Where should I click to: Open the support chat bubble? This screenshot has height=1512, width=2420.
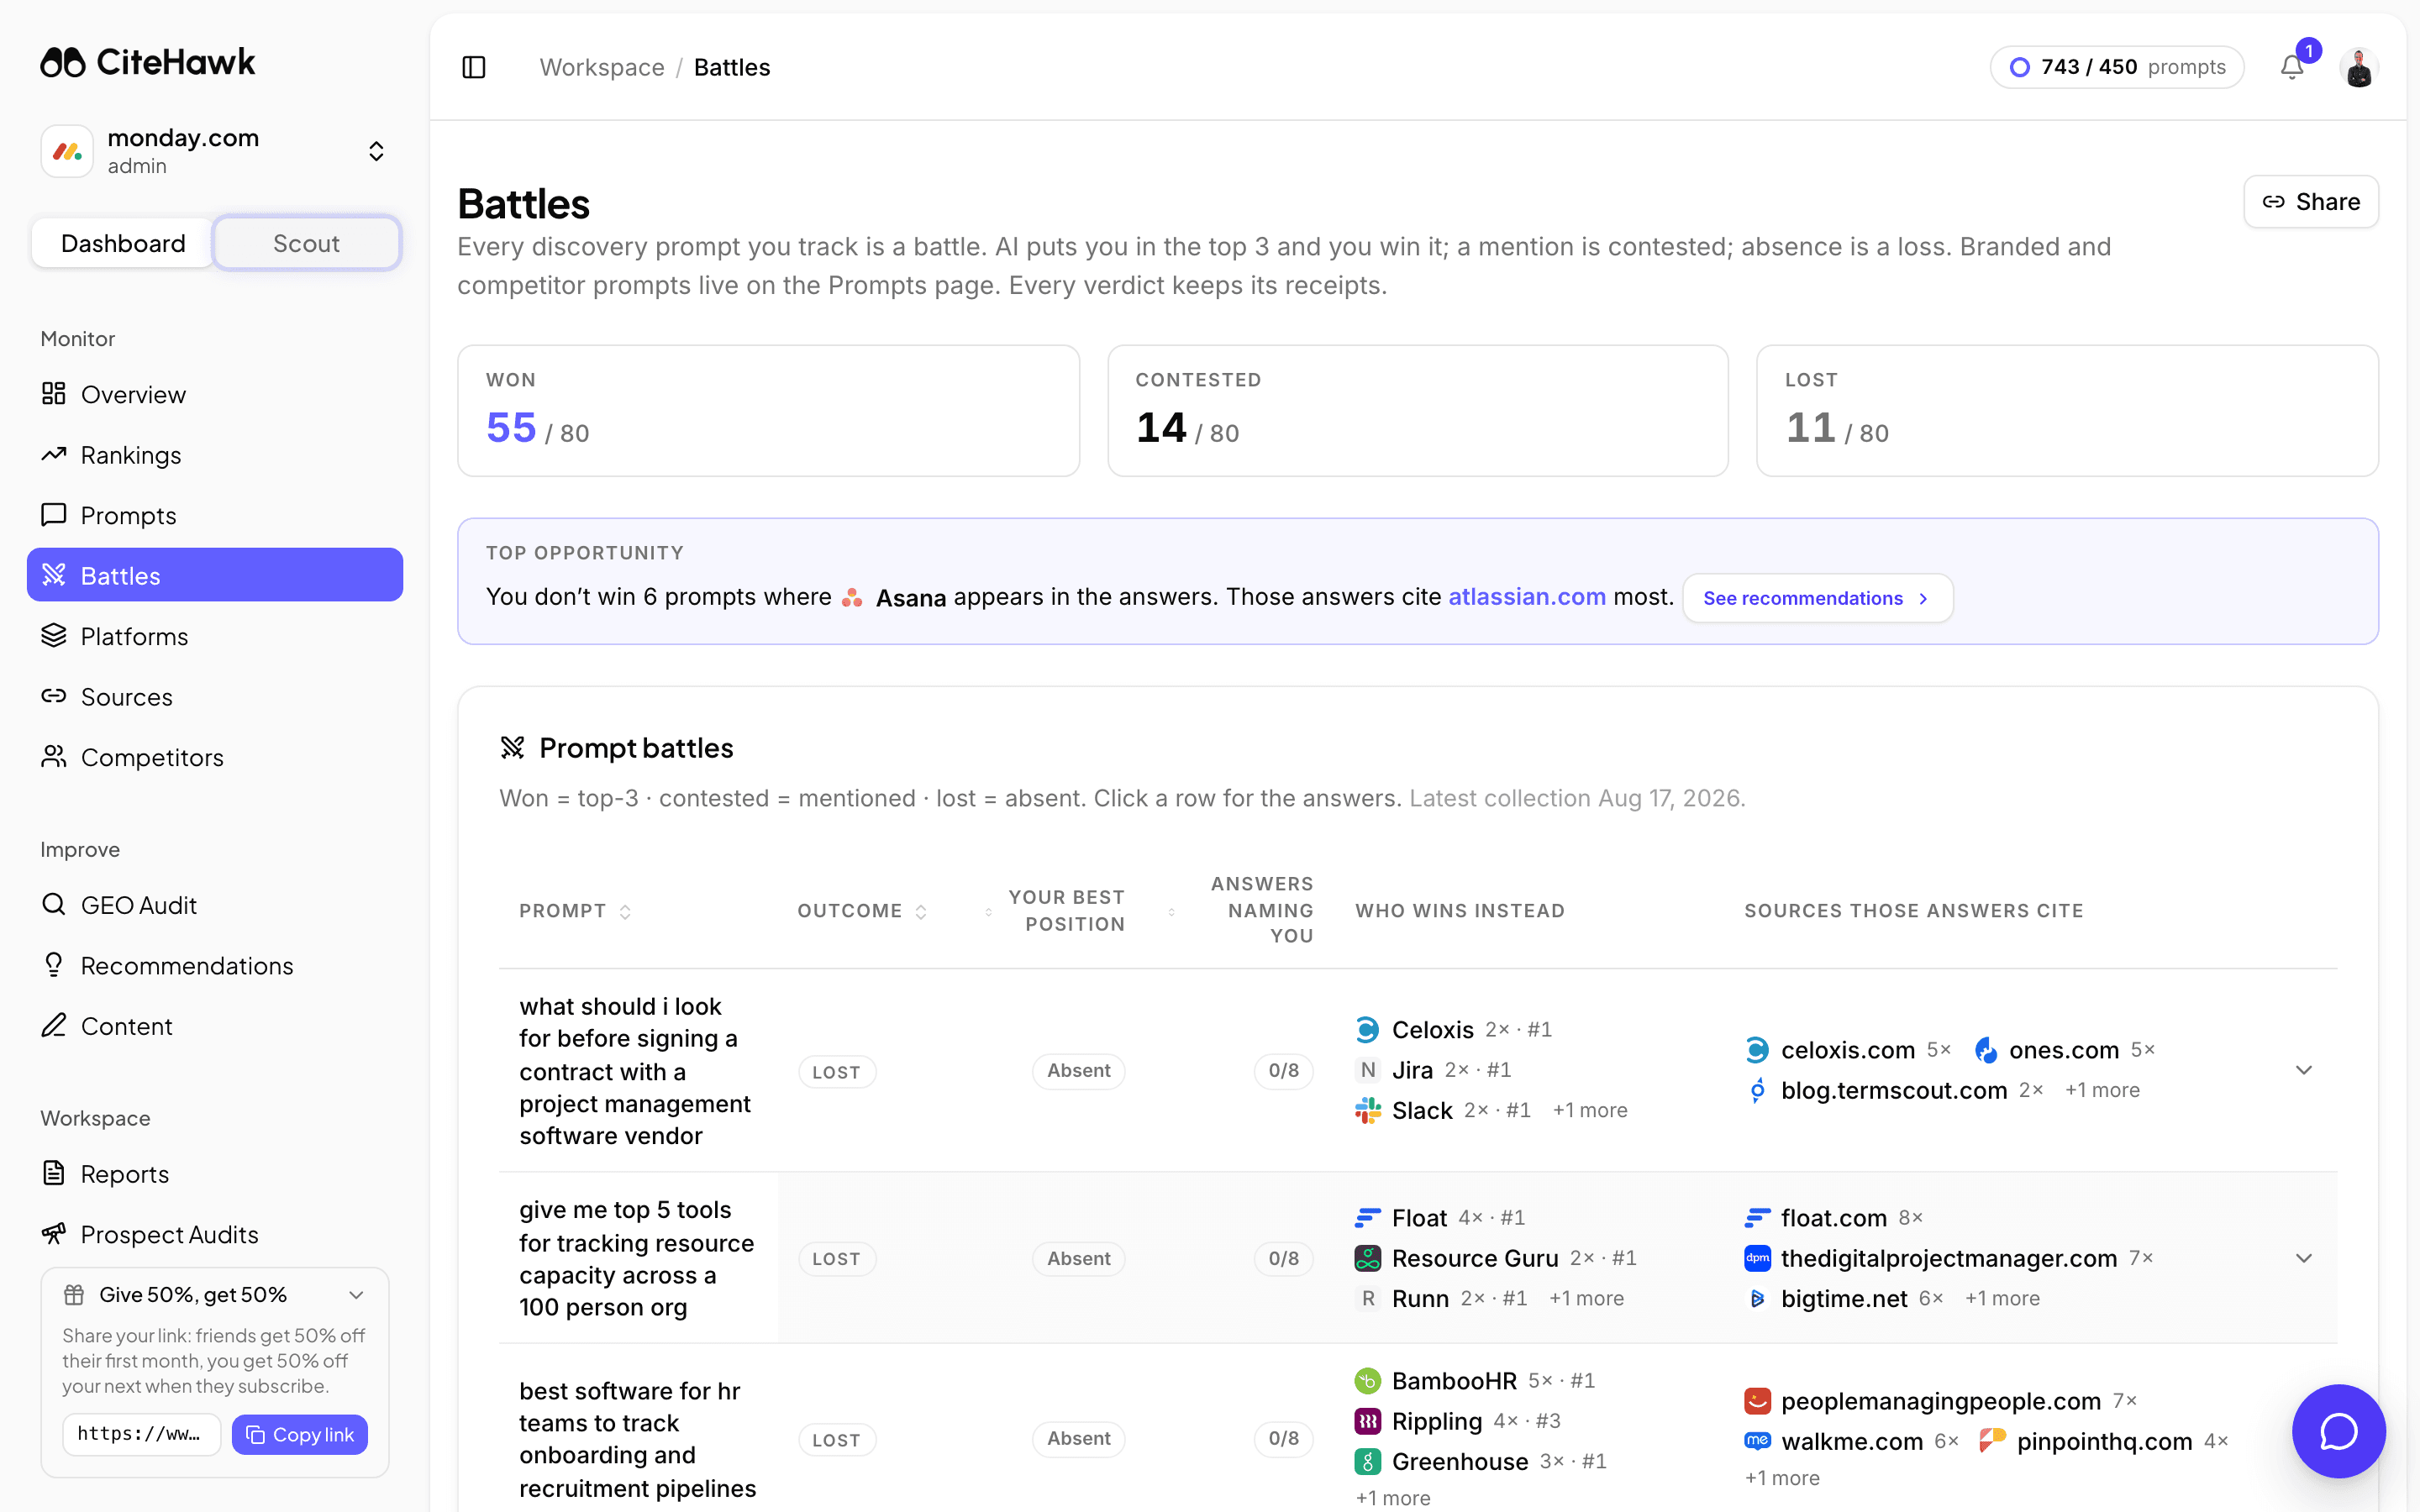coord(2338,1431)
